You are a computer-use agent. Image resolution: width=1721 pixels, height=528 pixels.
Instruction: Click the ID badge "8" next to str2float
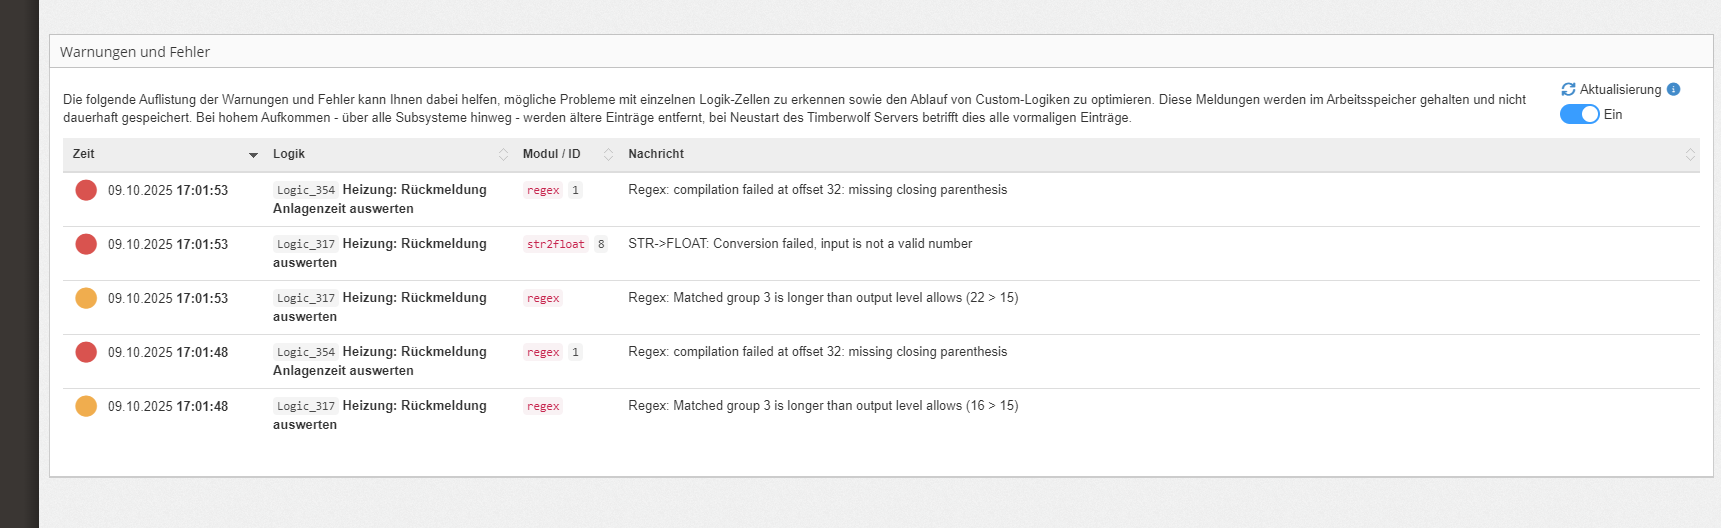pyautogui.click(x=601, y=244)
